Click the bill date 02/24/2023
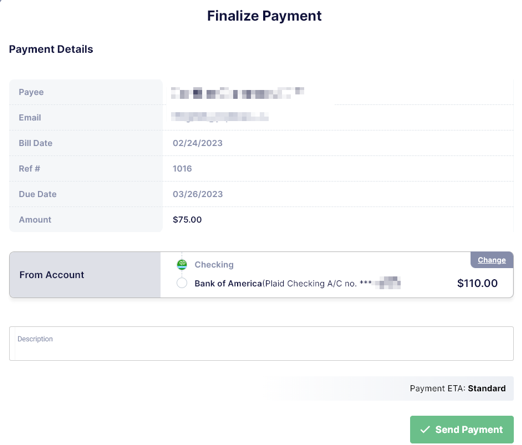This screenshot has height=445, width=522. click(x=197, y=143)
